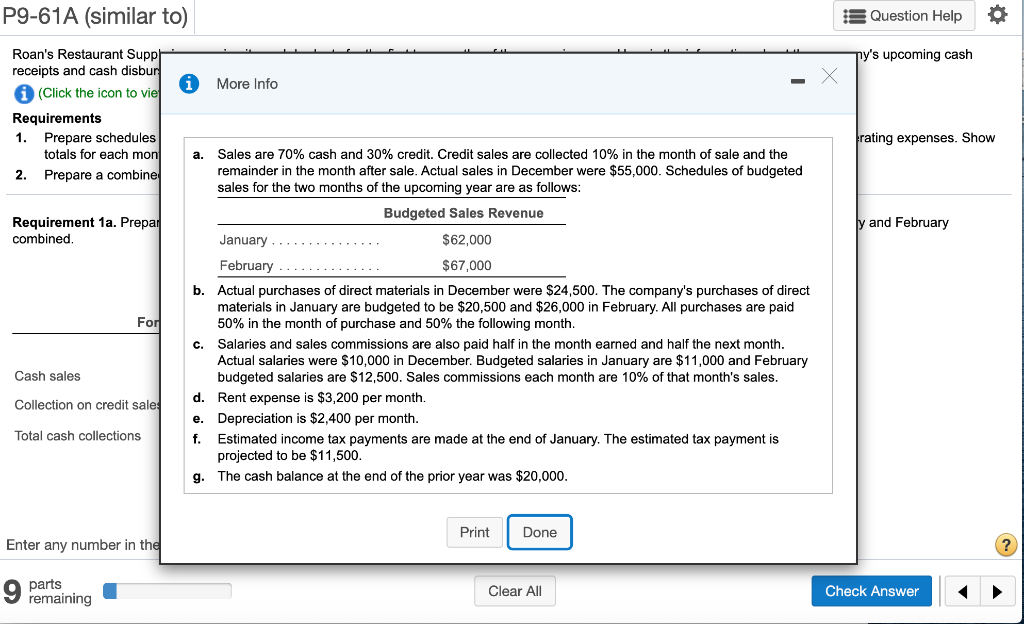Click the Print button

point(474,532)
